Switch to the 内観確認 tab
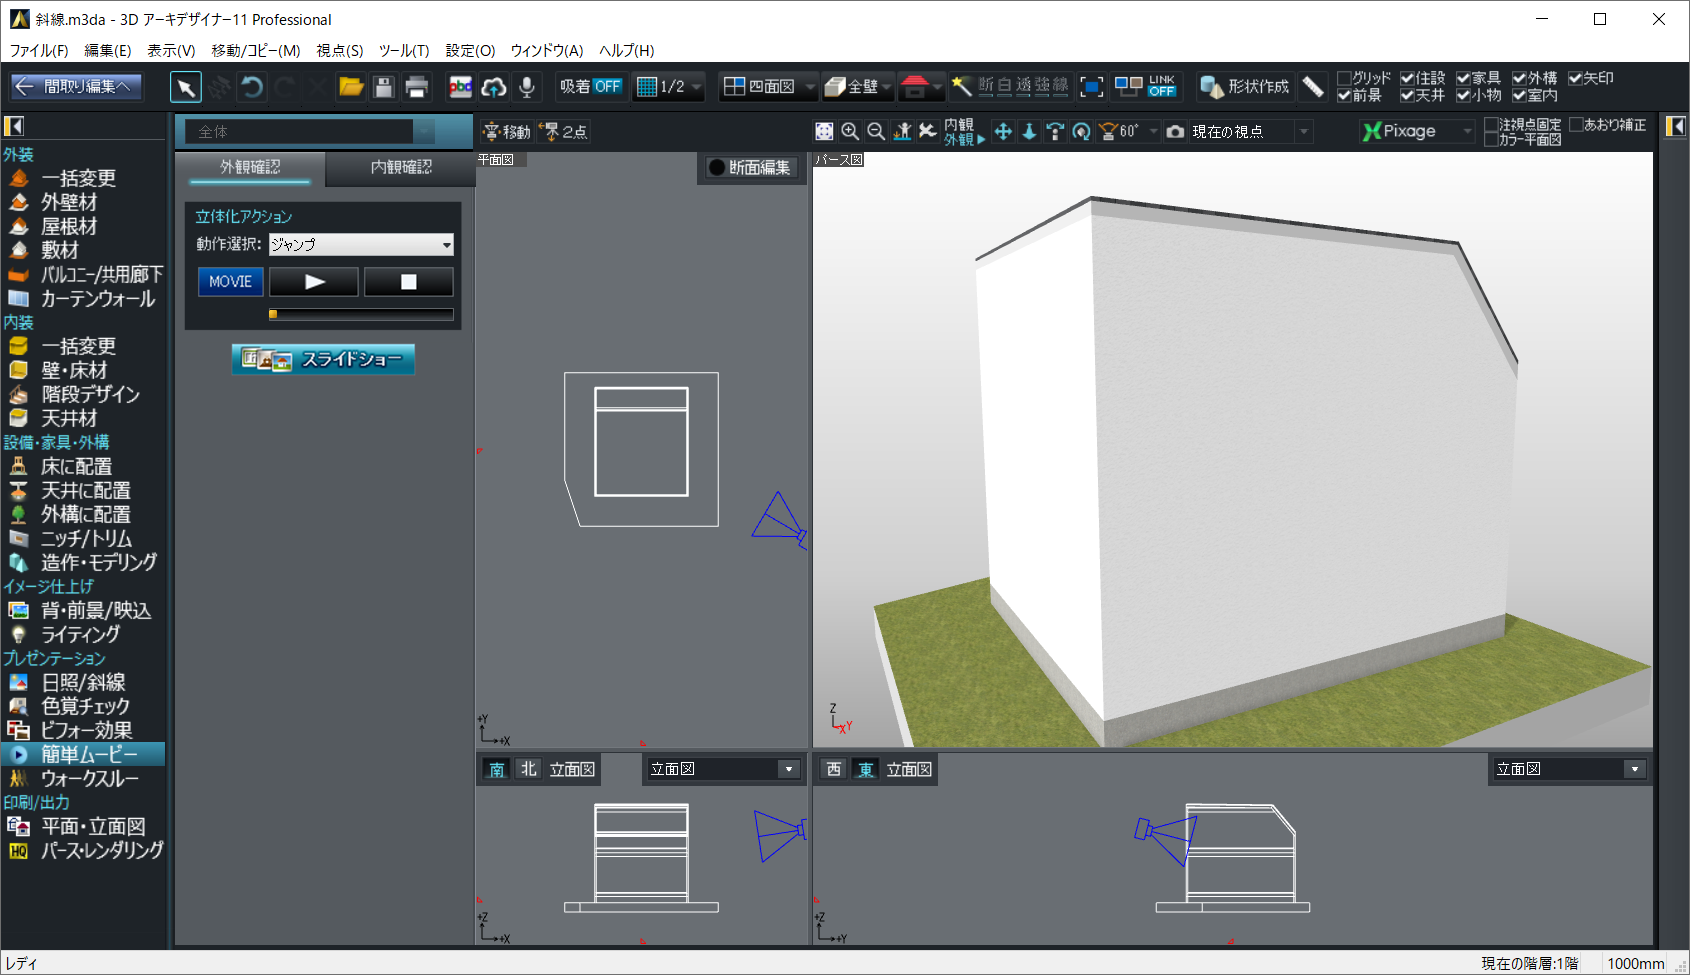 pyautogui.click(x=400, y=167)
